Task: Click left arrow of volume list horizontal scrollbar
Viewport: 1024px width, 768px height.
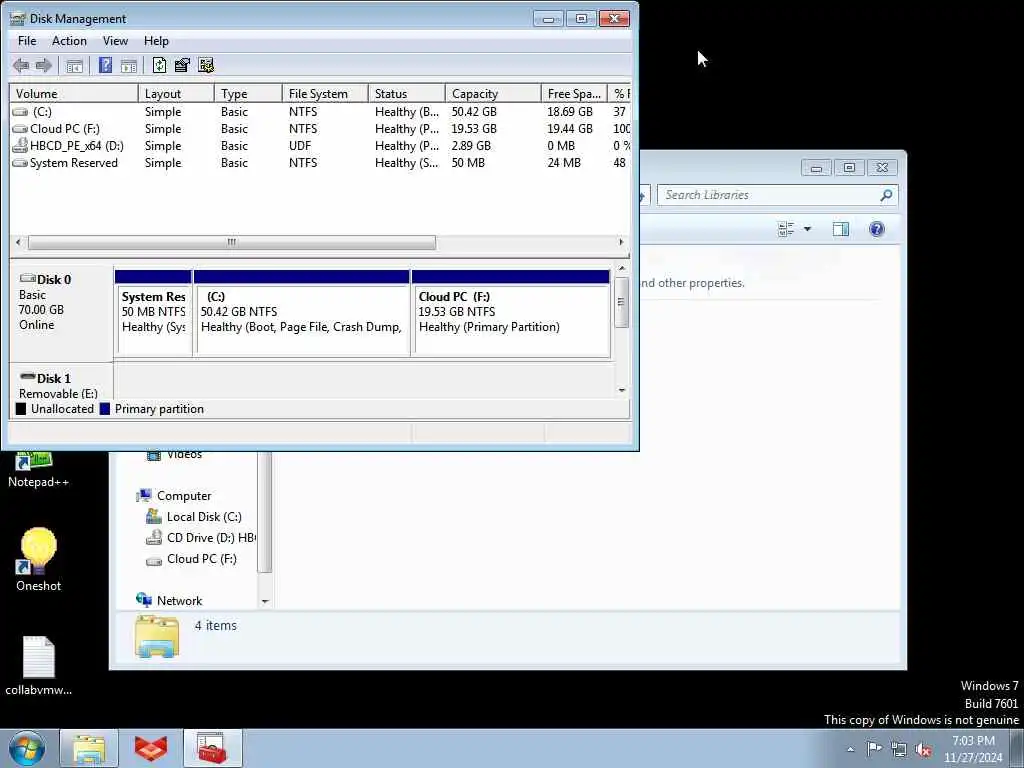Action: [x=18, y=242]
